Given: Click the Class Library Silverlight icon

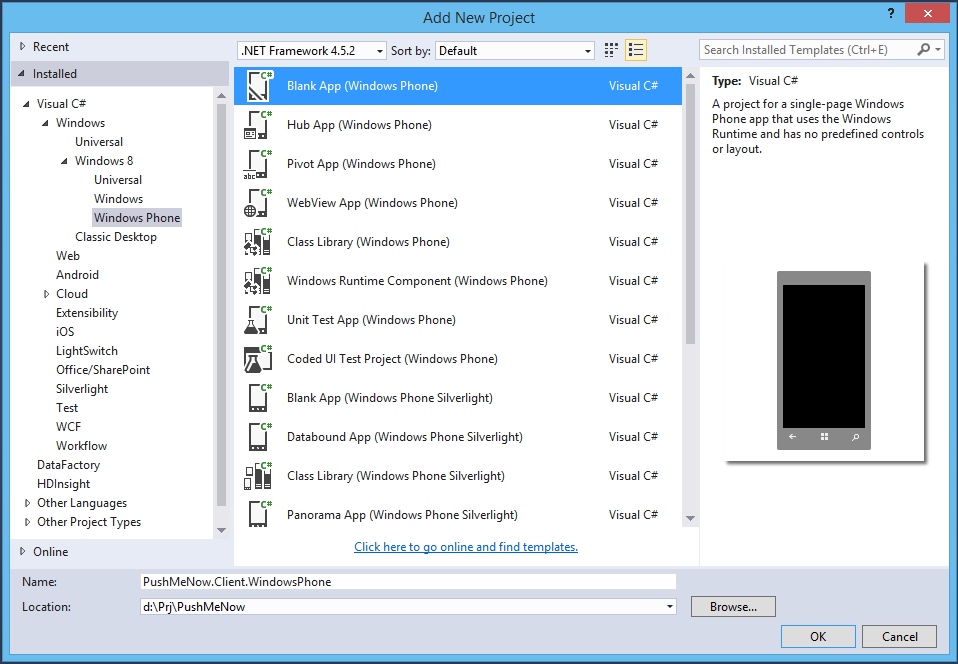Looking at the screenshot, I should (x=258, y=477).
